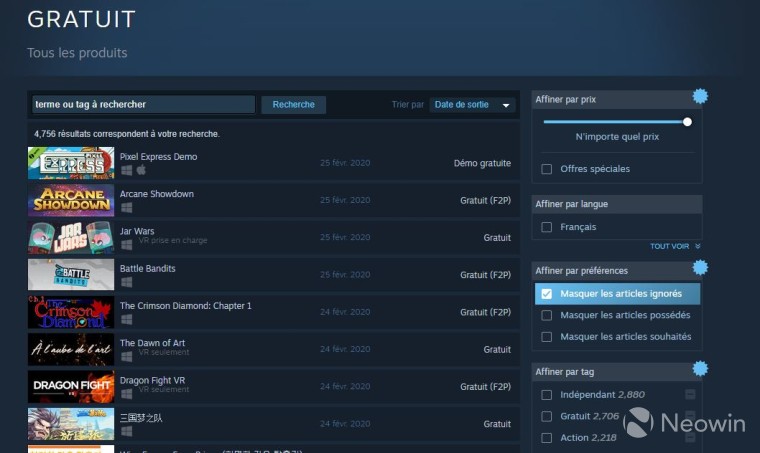This screenshot has height=453, width=760.
Task: Click the Gratuit price for Jar Wars
Action: [x=497, y=238]
